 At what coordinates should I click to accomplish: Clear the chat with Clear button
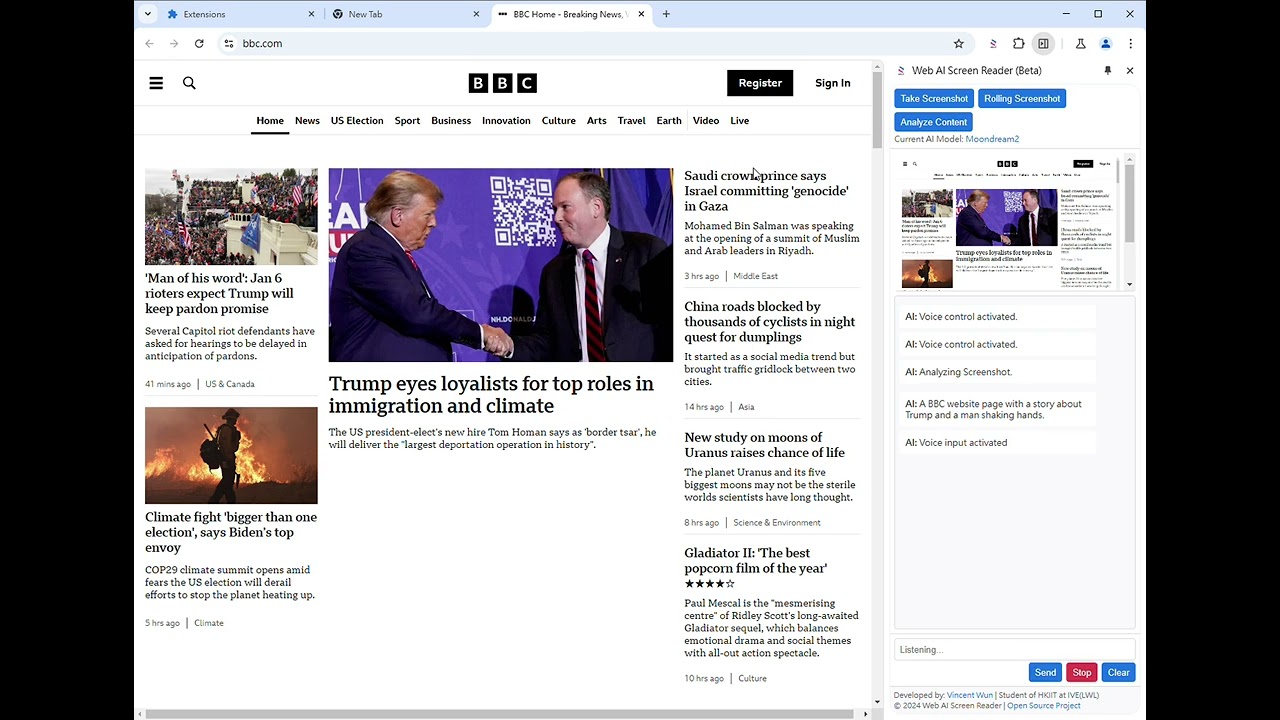(1118, 673)
